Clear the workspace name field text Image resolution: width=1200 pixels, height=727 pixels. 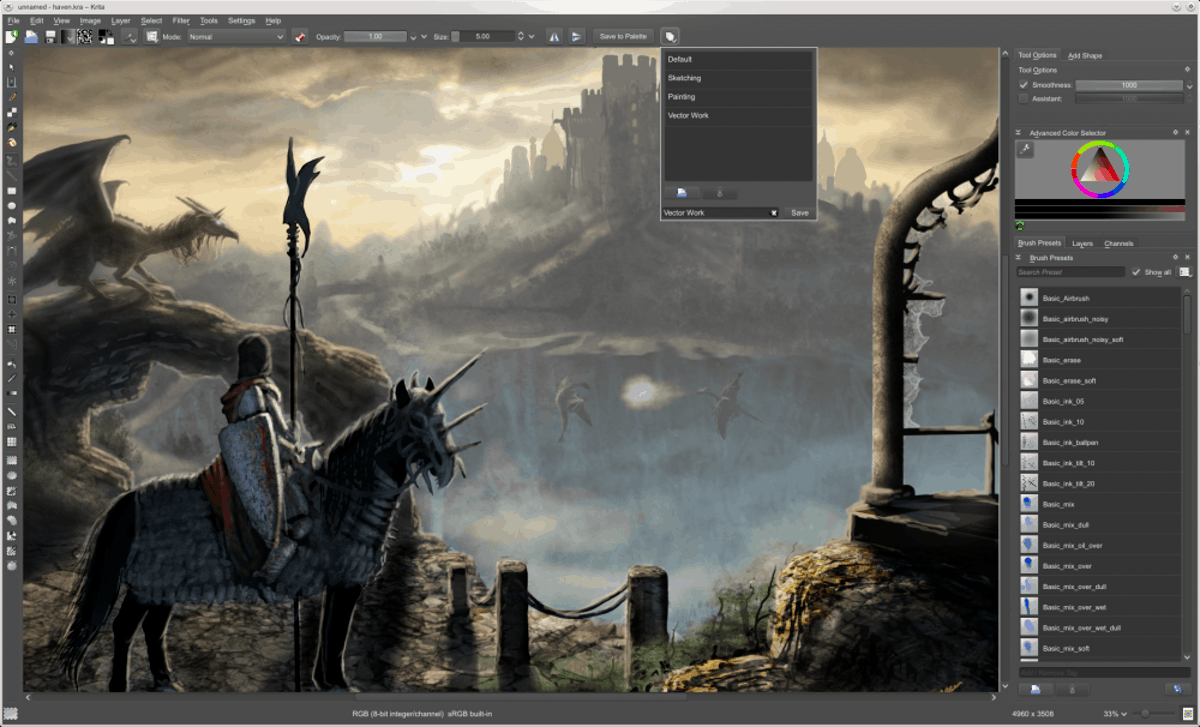pyautogui.click(x=773, y=212)
